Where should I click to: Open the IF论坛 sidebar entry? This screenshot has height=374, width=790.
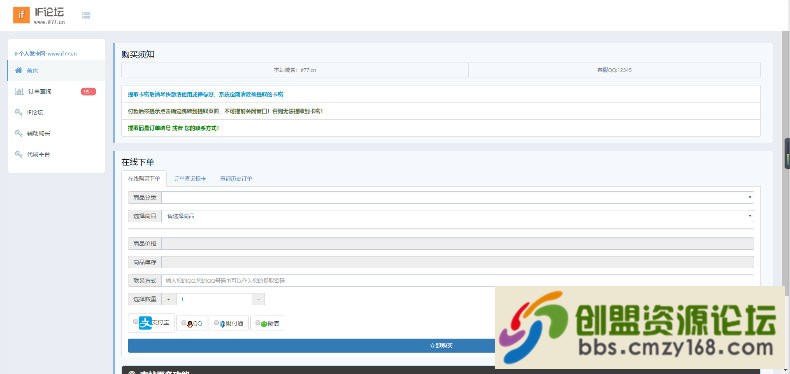pyautogui.click(x=56, y=112)
